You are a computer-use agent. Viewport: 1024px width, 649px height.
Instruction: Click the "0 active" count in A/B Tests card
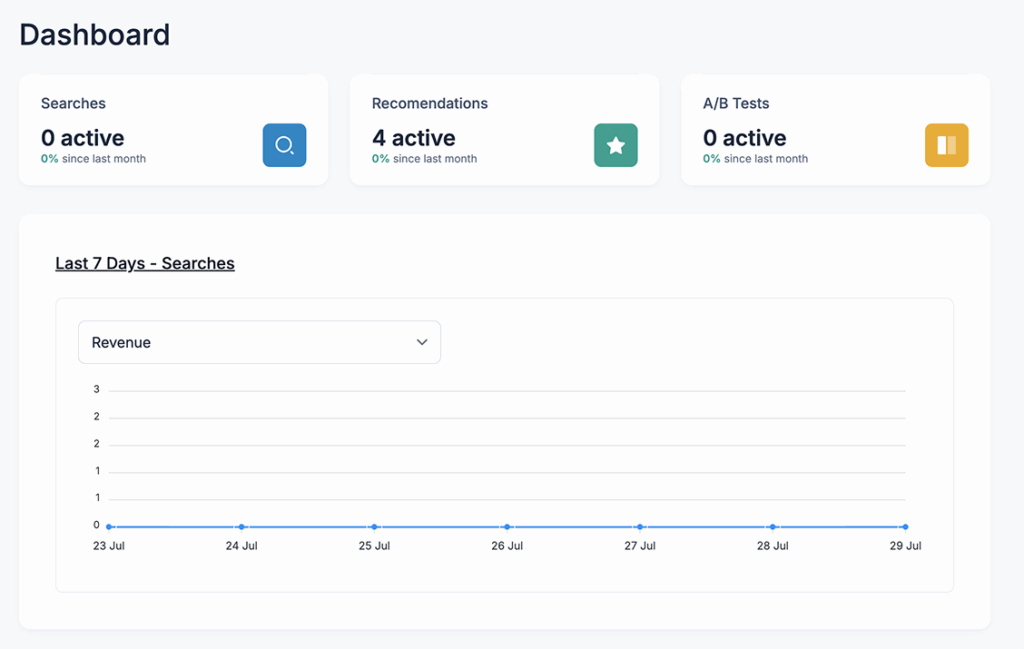pyautogui.click(x=744, y=138)
